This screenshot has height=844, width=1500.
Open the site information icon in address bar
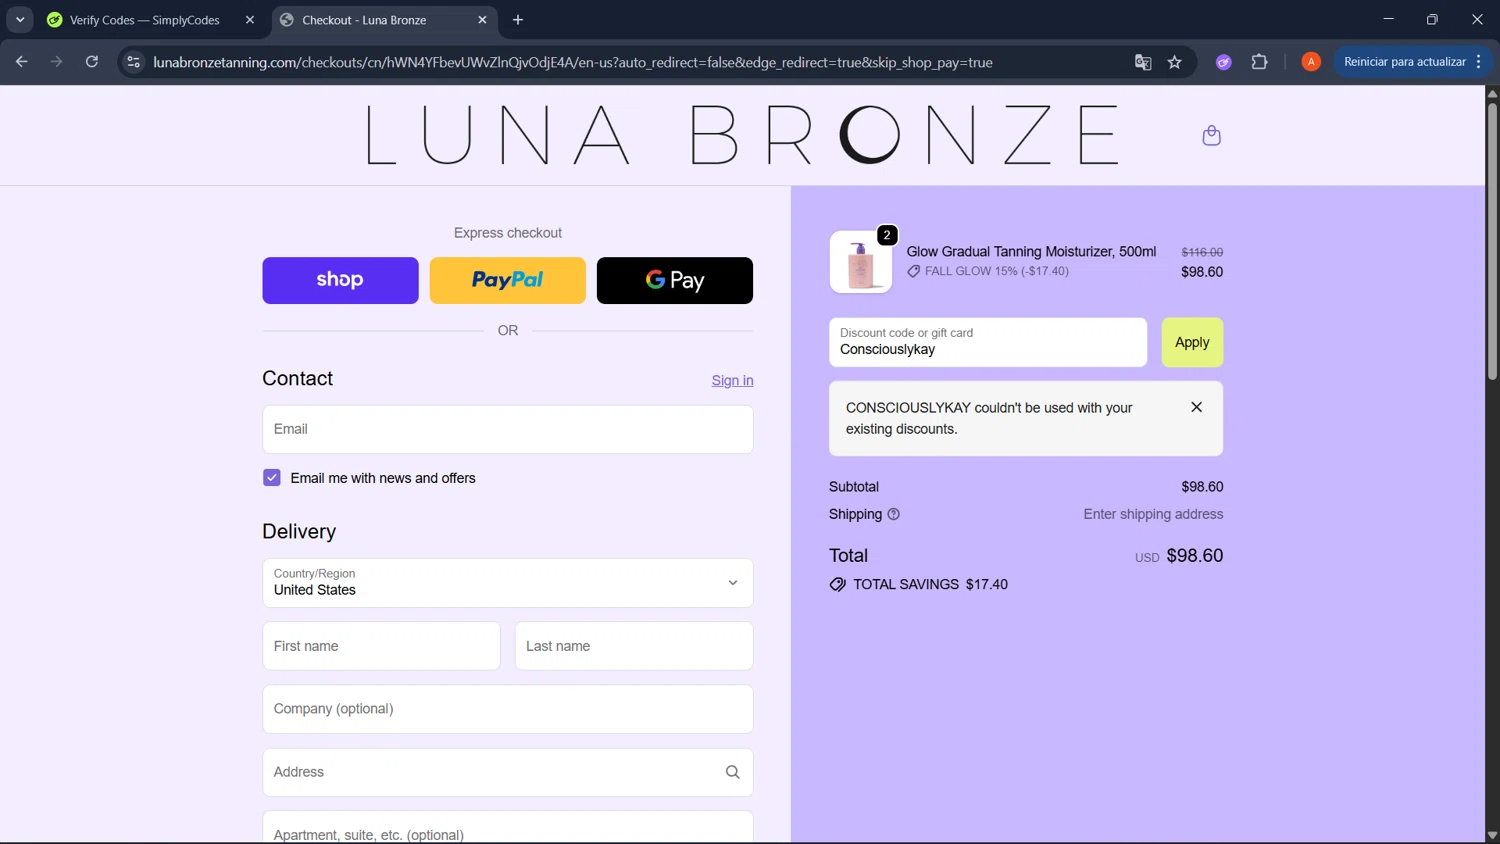(x=133, y=62)
